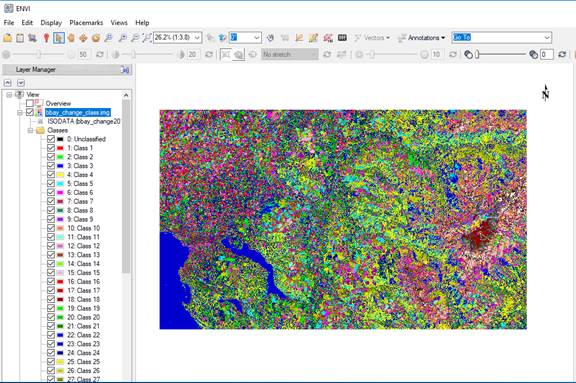Screen dimensions: 576x383
Task: Open the rotation angle dropdown
Action: (257, 37)
